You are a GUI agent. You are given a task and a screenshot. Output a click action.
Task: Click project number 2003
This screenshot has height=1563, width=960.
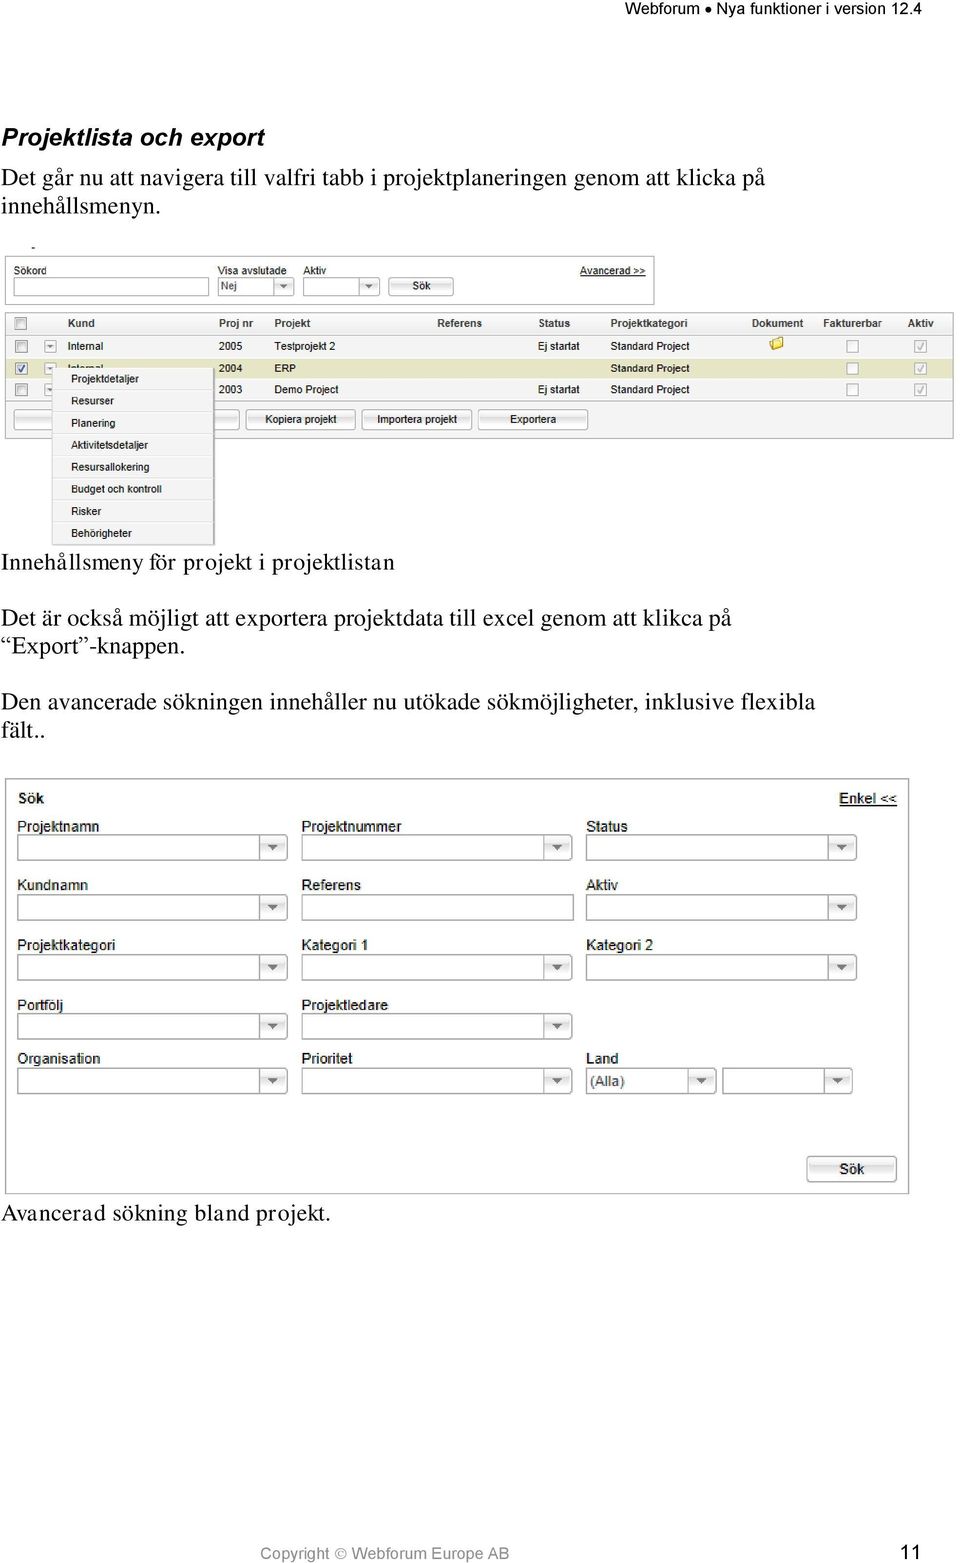230,390
